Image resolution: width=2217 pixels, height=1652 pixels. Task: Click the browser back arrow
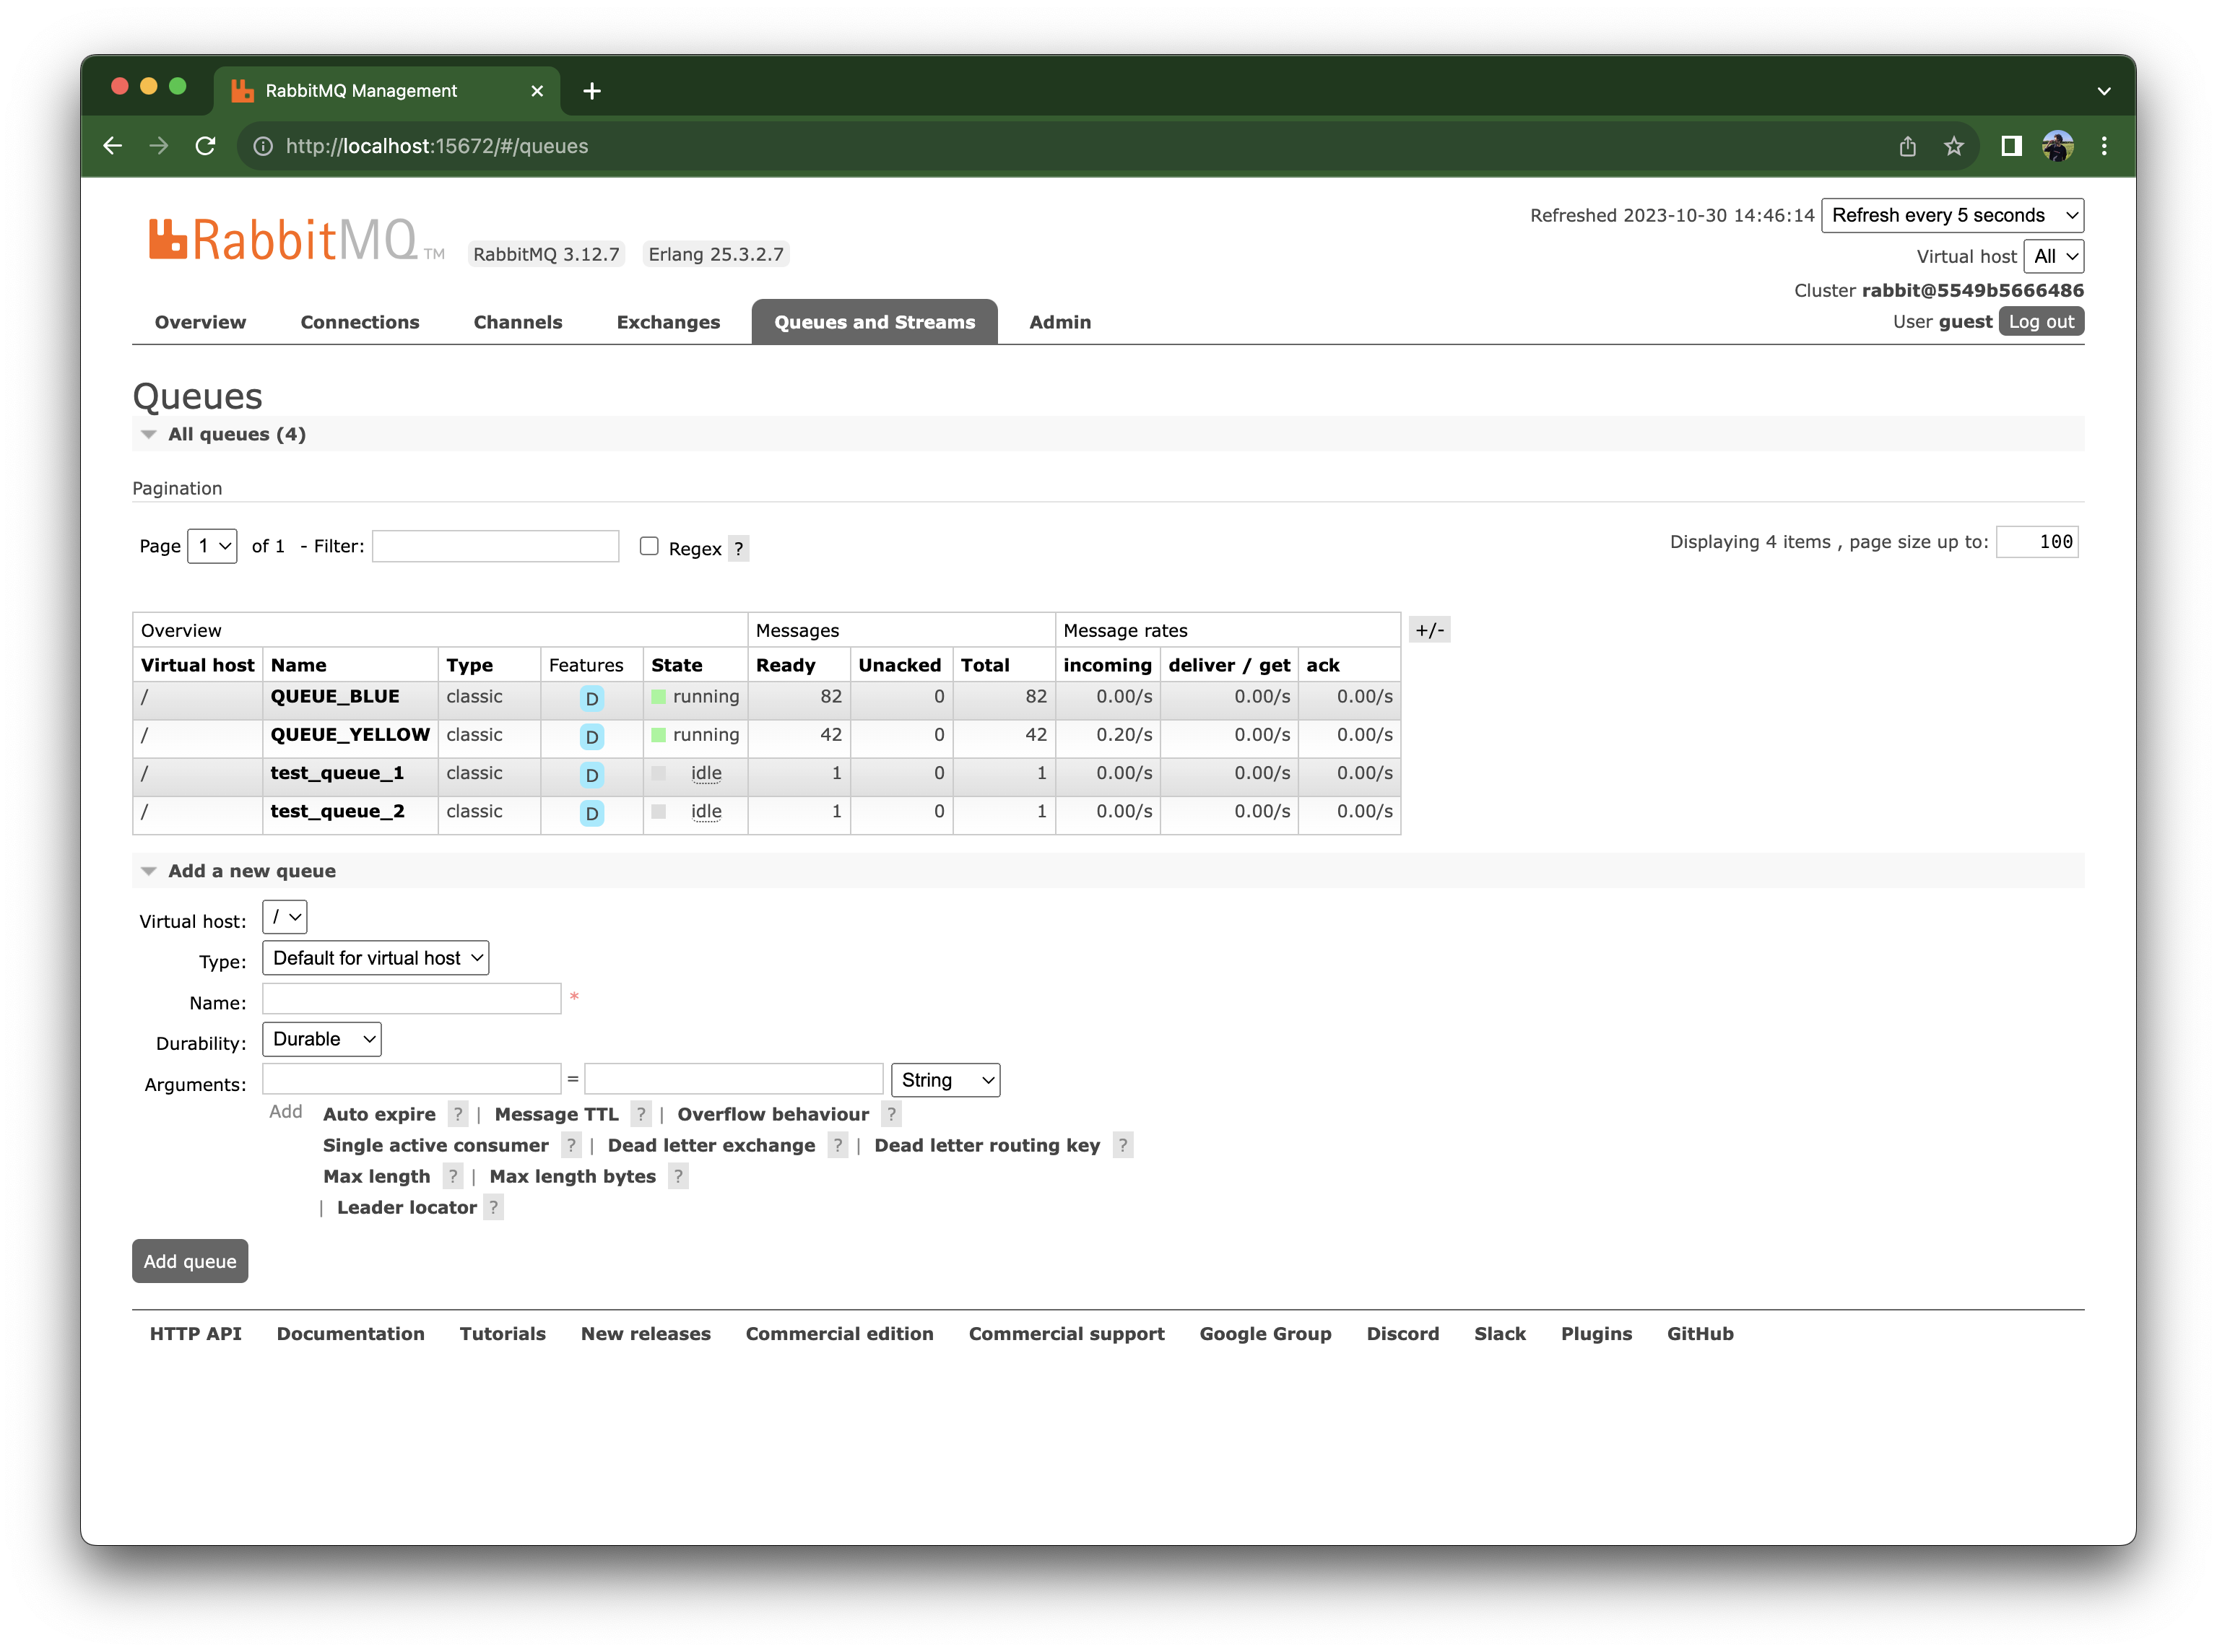112,146
